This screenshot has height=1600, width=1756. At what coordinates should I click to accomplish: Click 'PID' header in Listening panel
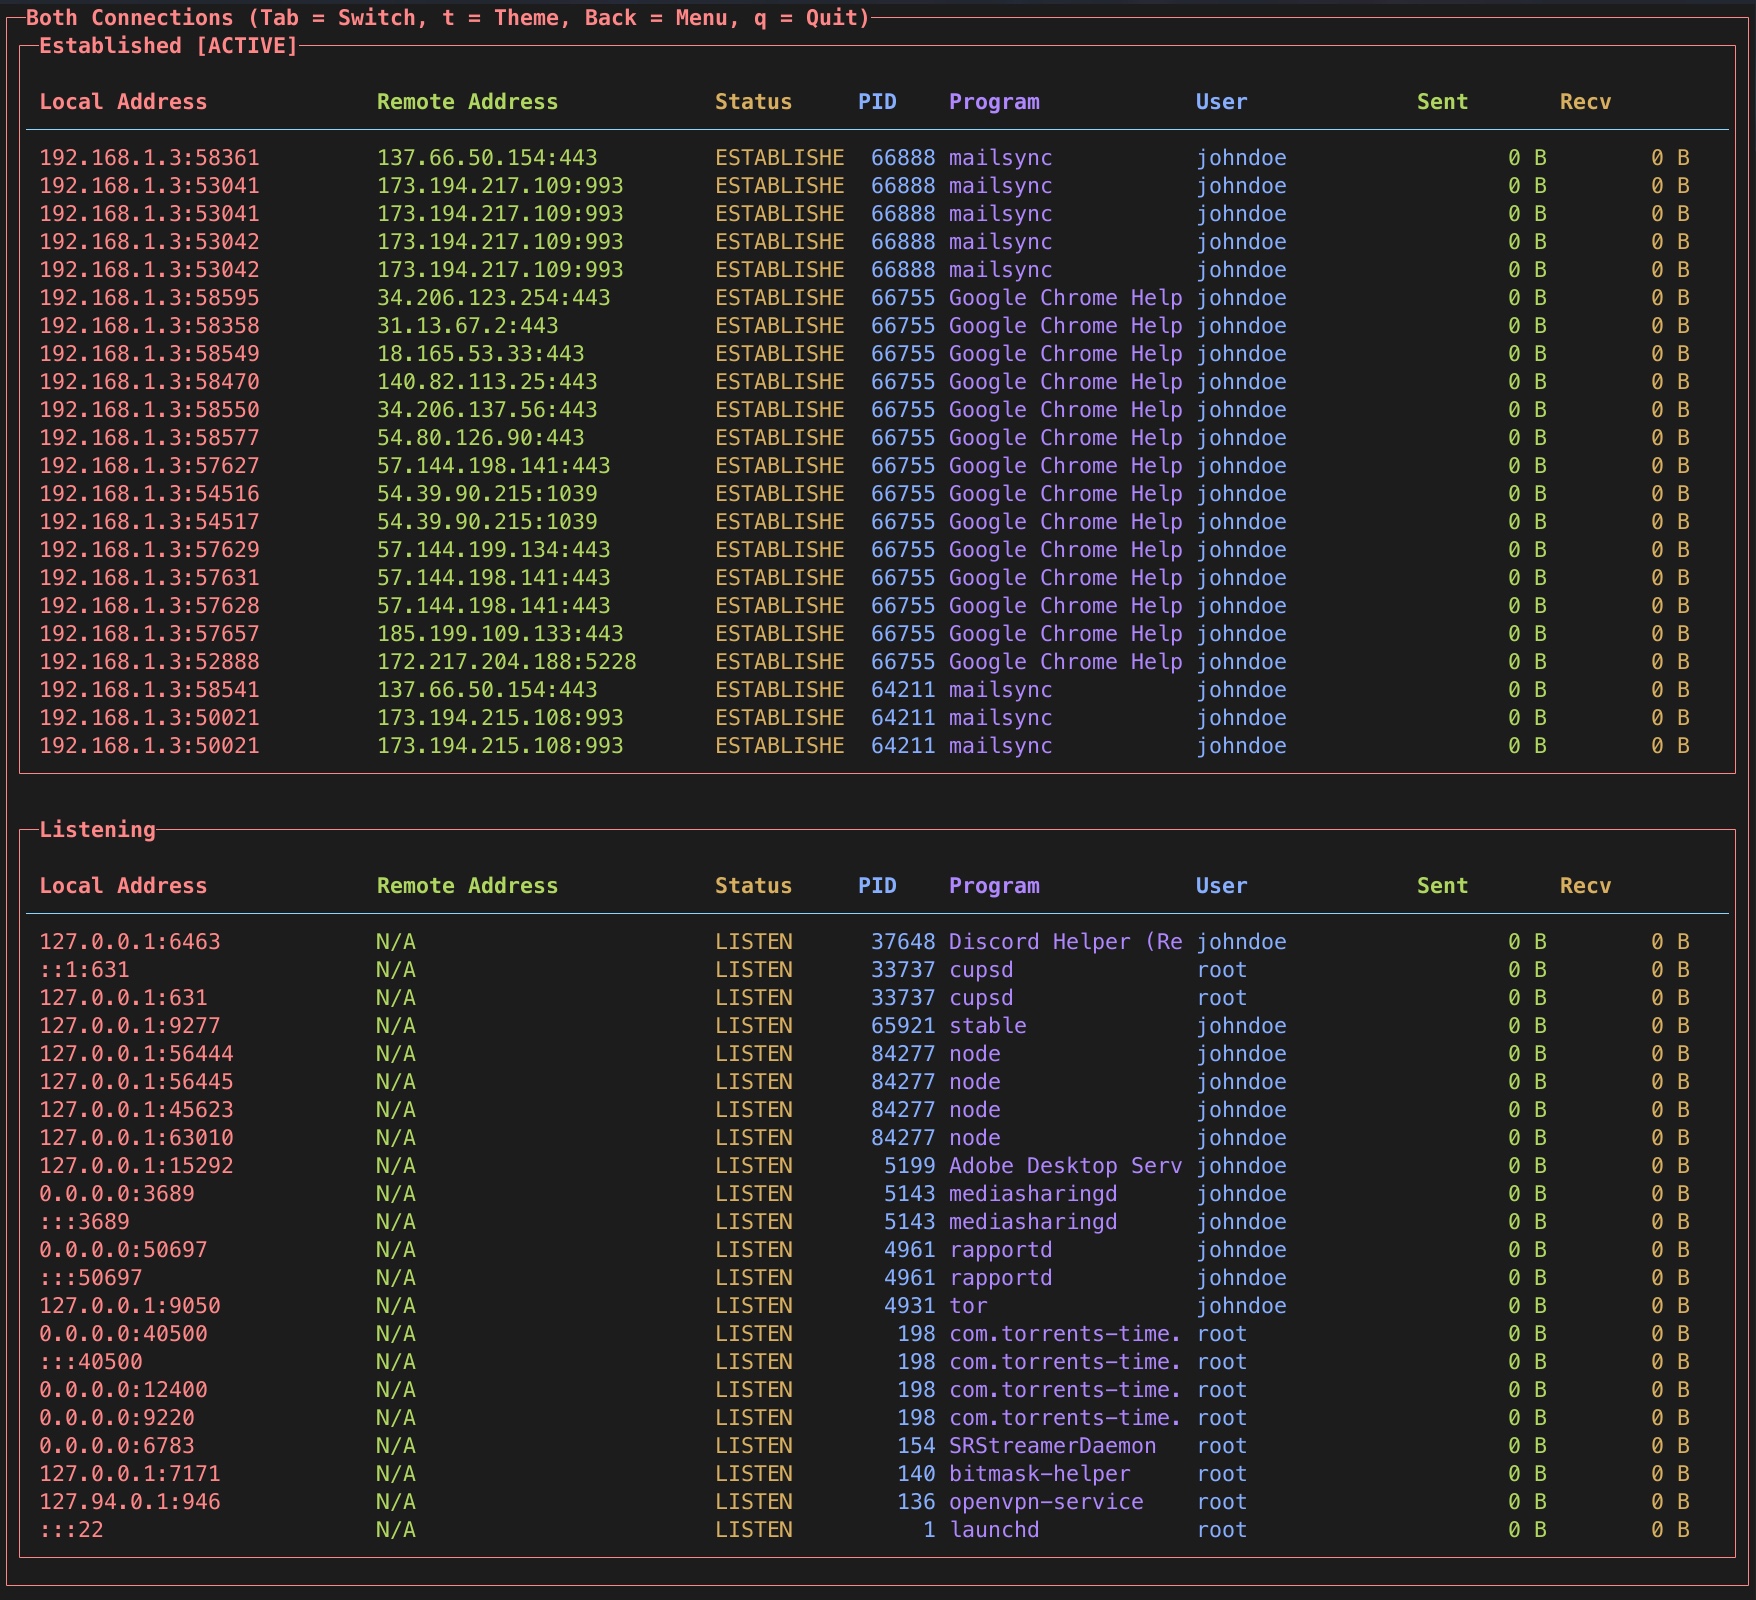click(x=877, y=886)
